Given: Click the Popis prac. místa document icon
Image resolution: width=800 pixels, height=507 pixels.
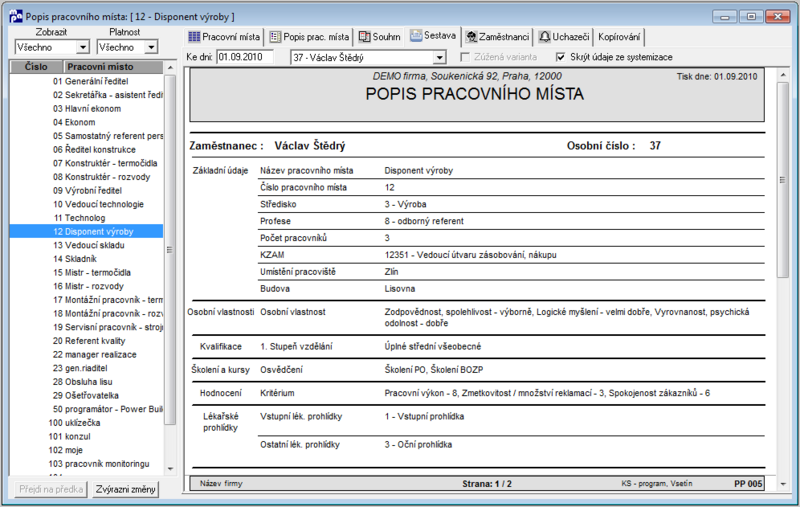Looking at the screenshot, I should tap(276, 37).
